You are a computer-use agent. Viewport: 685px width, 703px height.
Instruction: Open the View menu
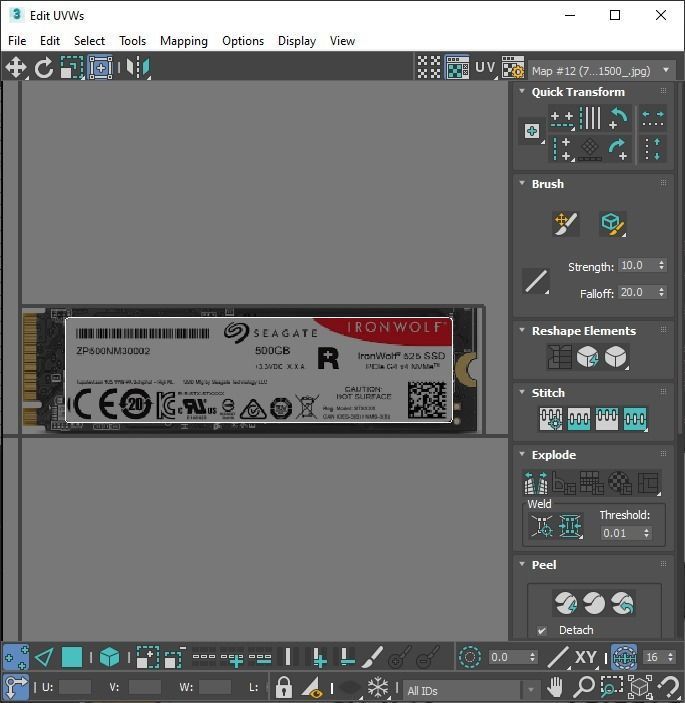click(342, 41)
